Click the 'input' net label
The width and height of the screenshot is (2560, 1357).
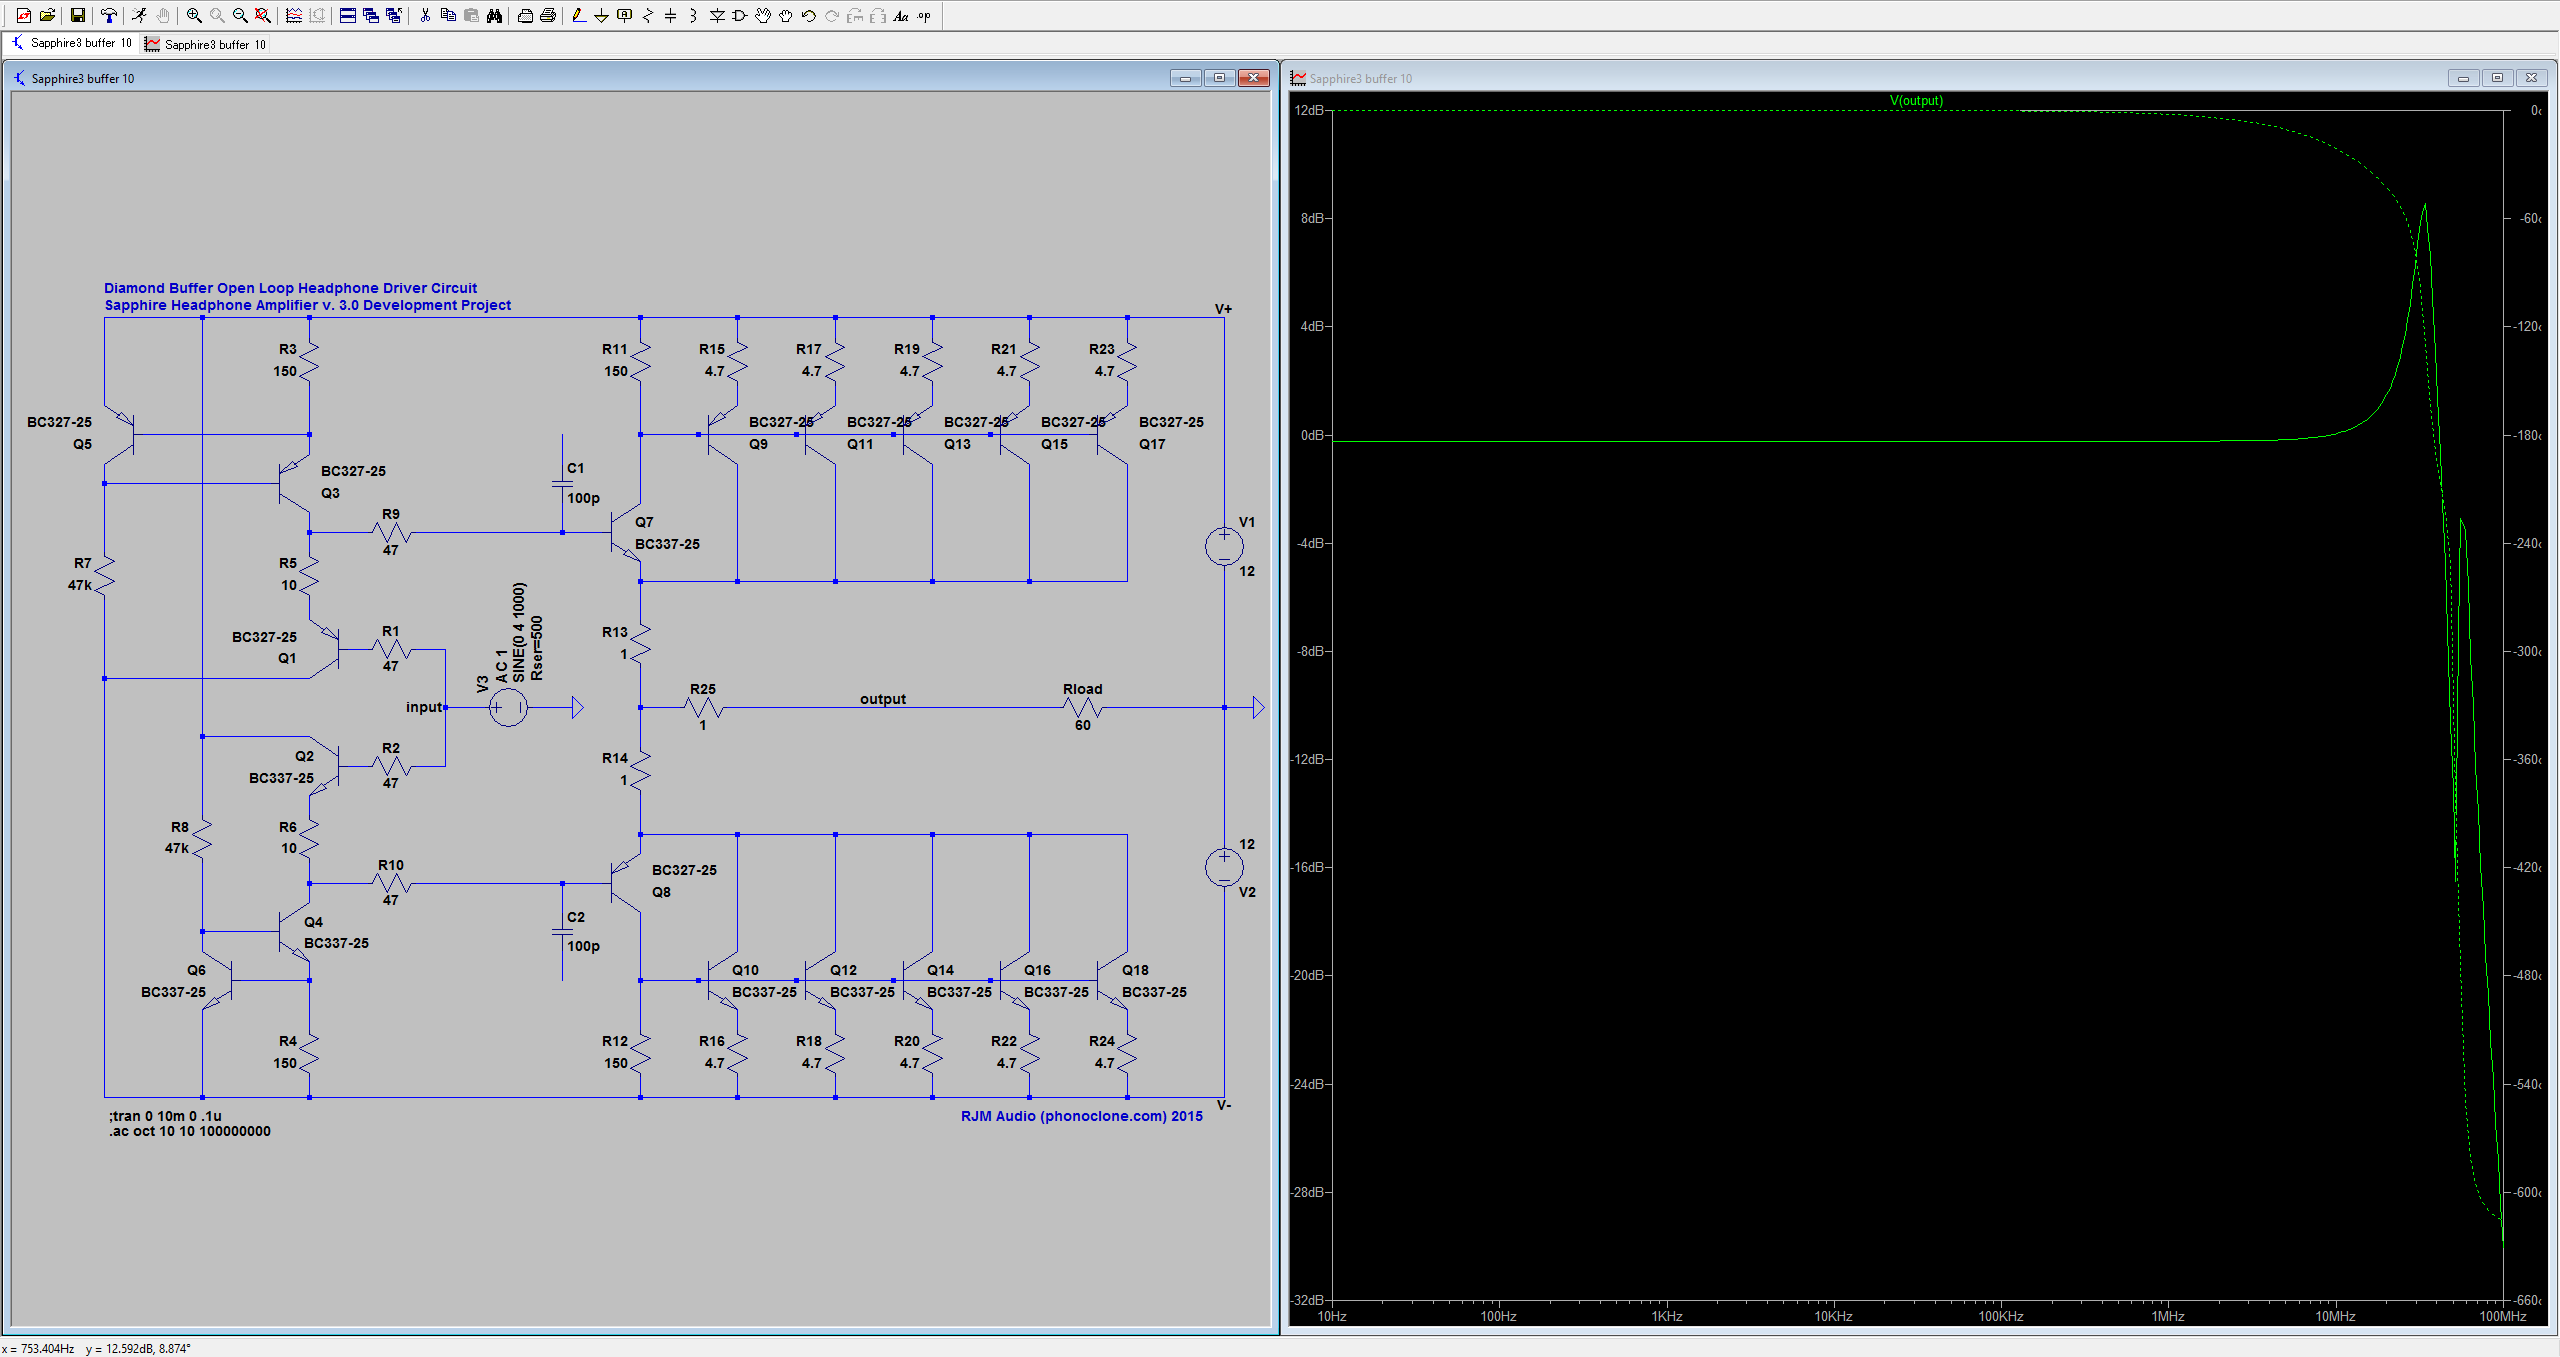tap(424, 707)
